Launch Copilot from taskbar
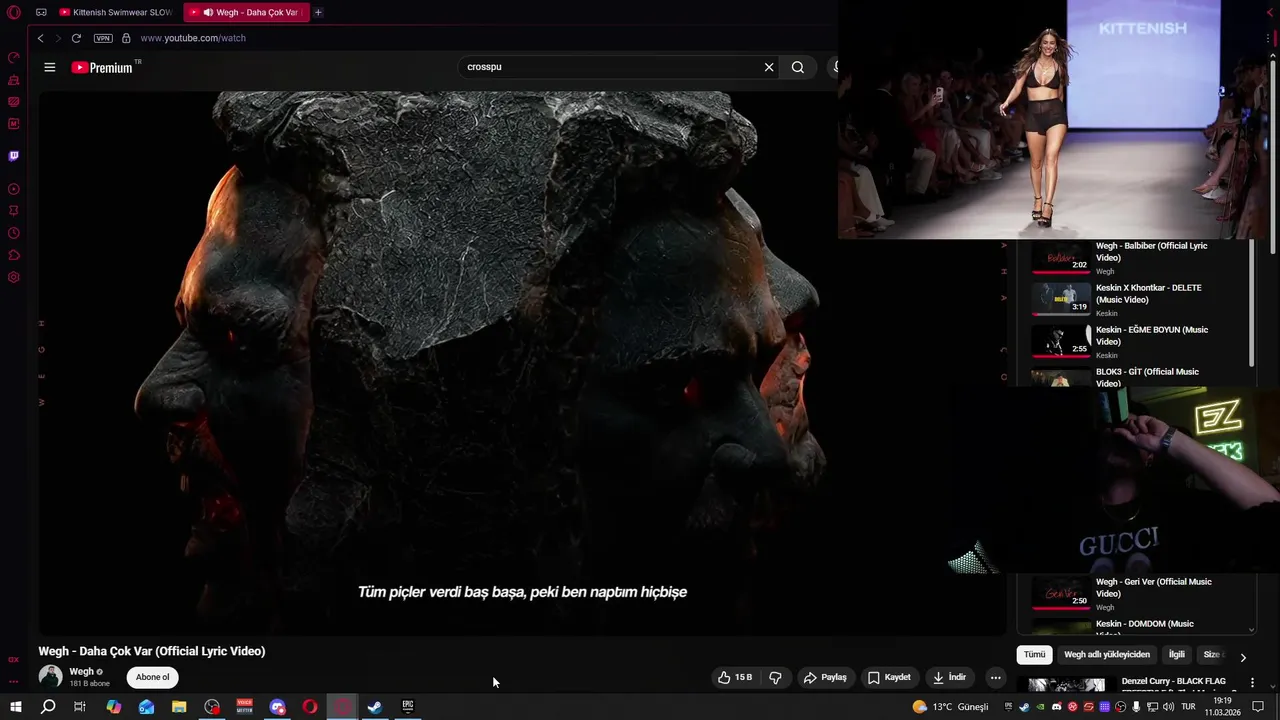This screenshot has height=720, width=1280. [114, 707]
